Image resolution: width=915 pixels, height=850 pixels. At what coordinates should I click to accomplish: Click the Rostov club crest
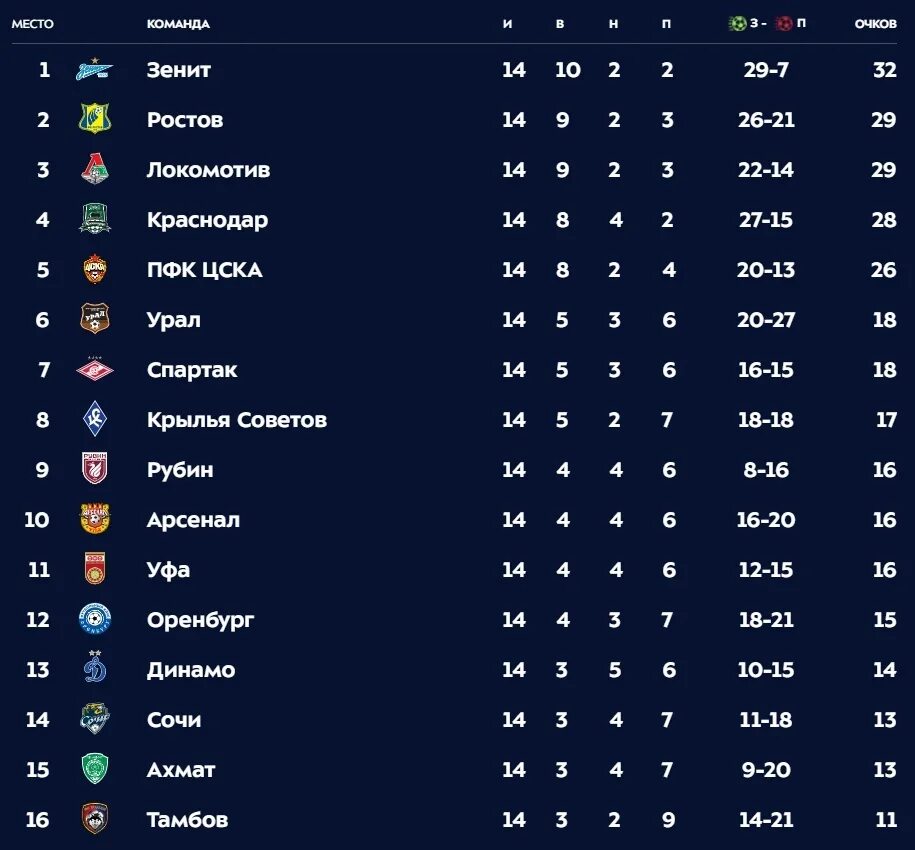pos(95,120)
